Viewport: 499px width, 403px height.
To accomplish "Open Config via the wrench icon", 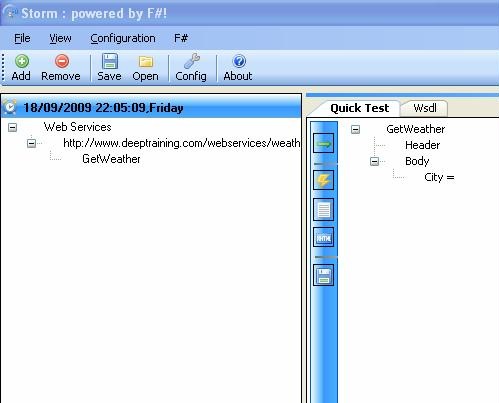I will coord(192,61).
